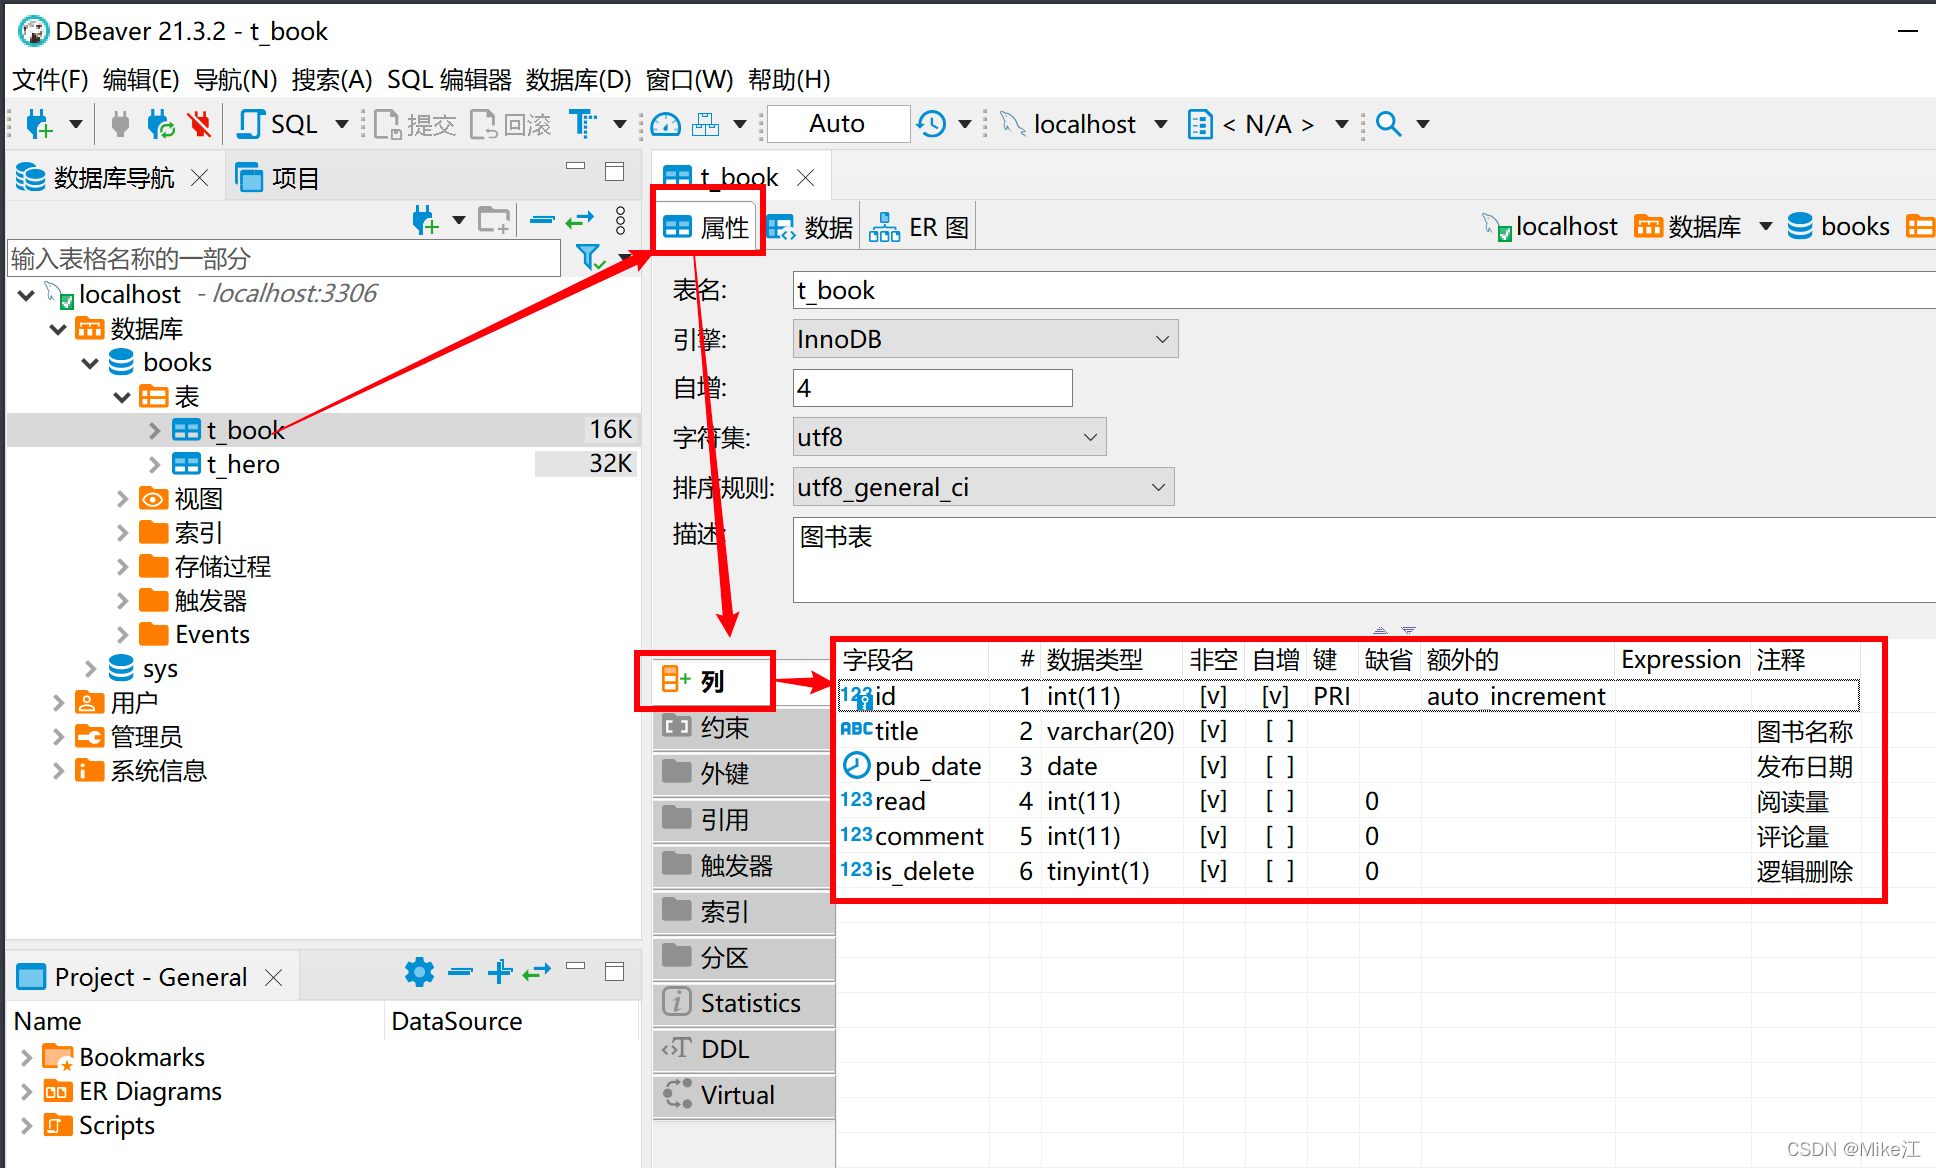Collapse the localhost connection tree node
The width and height of the screenshot is (1936, 1168).
tap(27, 295)
